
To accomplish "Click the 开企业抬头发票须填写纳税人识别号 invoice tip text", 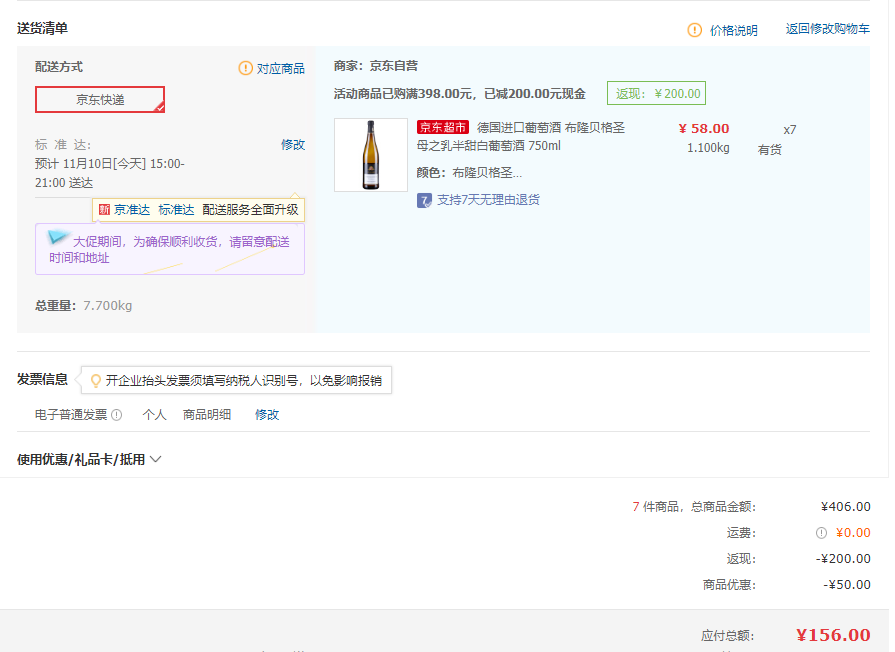I will 244,381.
